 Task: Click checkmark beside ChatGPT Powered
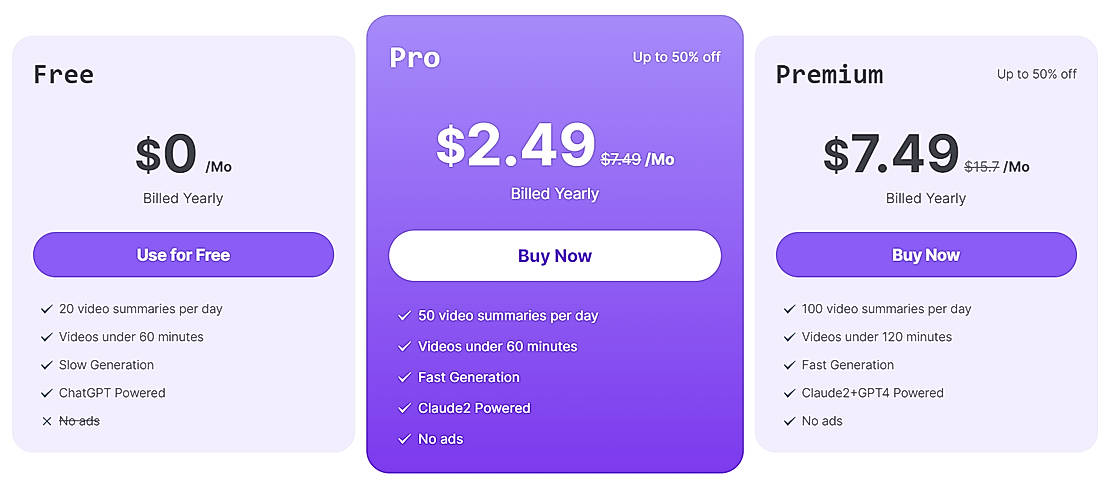(x=47, y=393)
